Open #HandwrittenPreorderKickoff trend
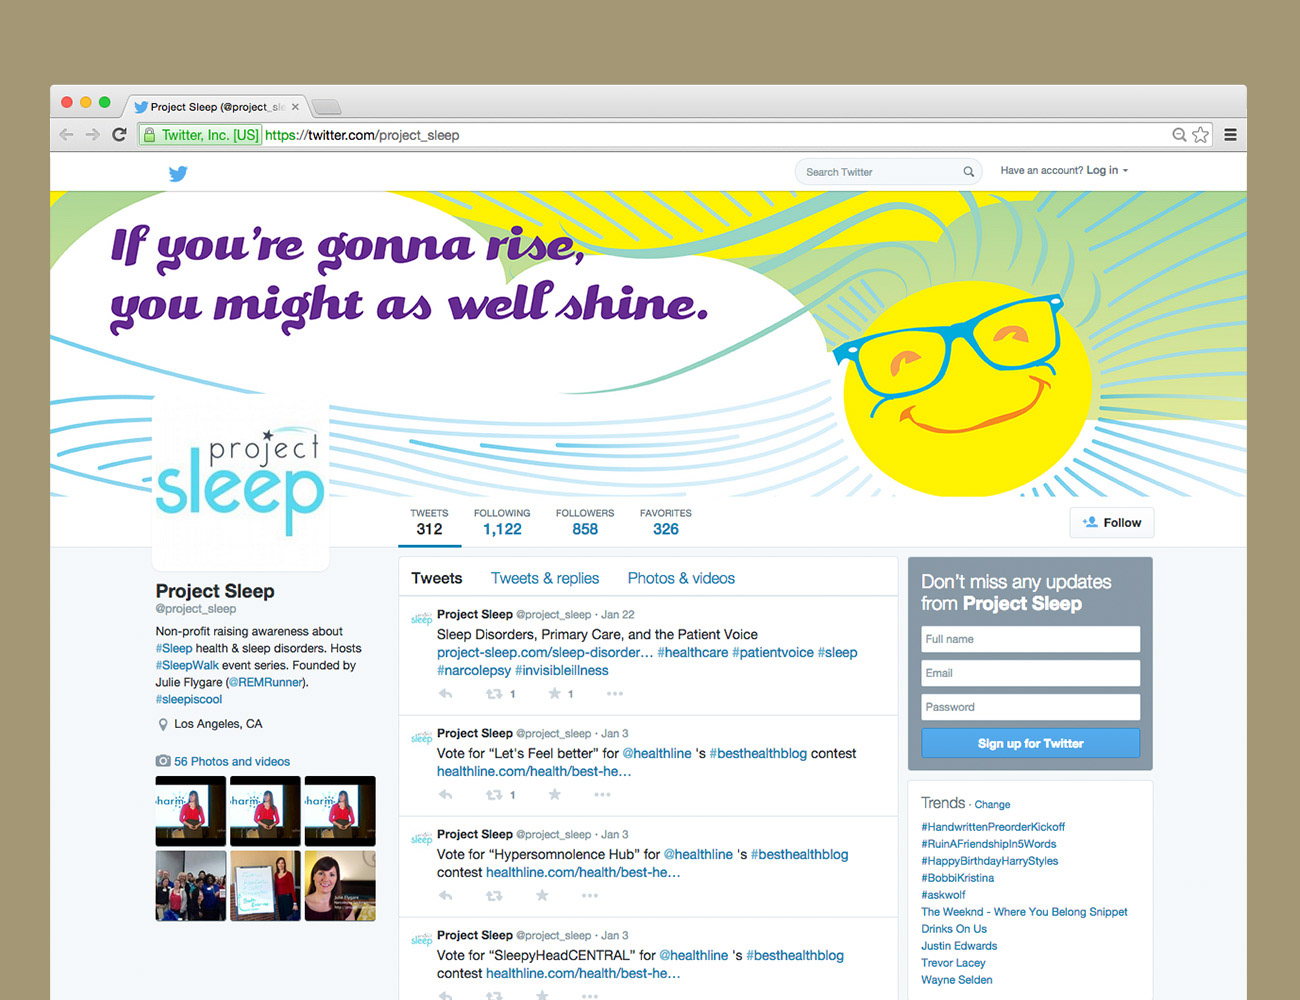This screenshot has width=1300, height=1000. pos(993,827)
